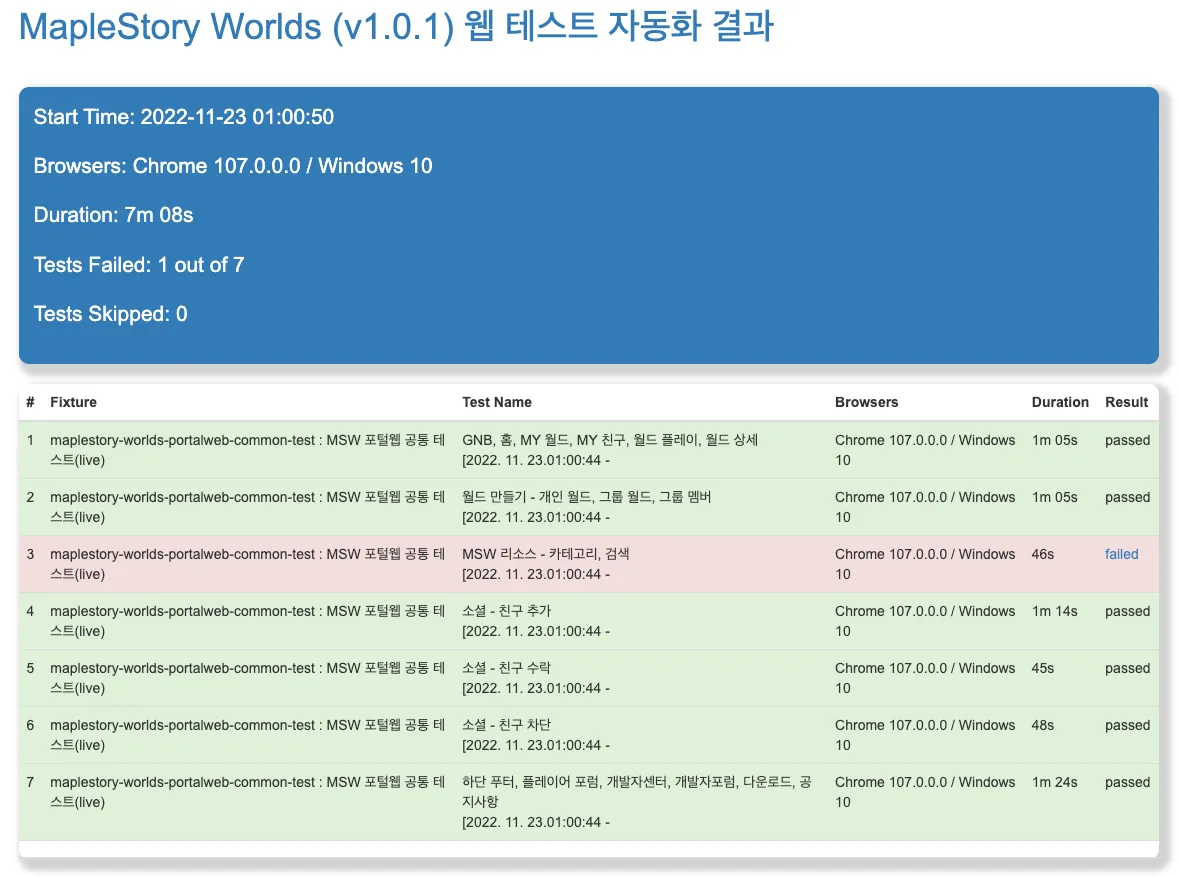Screen dimensions: 1181x877
Task: Click the passed result in row 1
Action: click(1128, 440)
